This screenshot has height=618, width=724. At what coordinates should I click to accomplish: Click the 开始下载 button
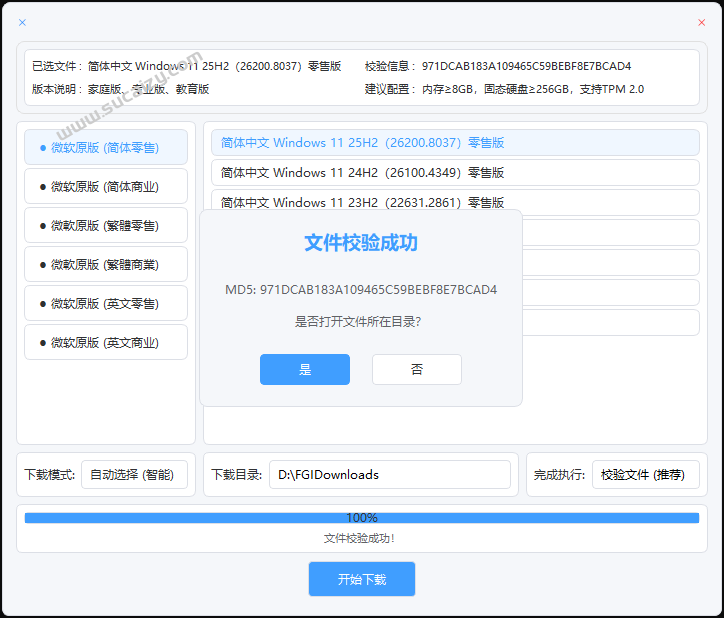click(362, 579)
